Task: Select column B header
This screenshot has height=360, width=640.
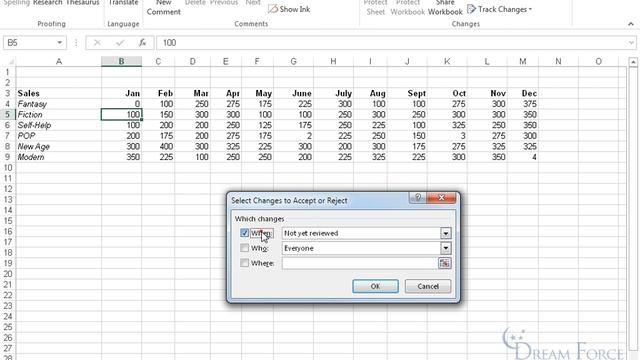Action: 122,62
